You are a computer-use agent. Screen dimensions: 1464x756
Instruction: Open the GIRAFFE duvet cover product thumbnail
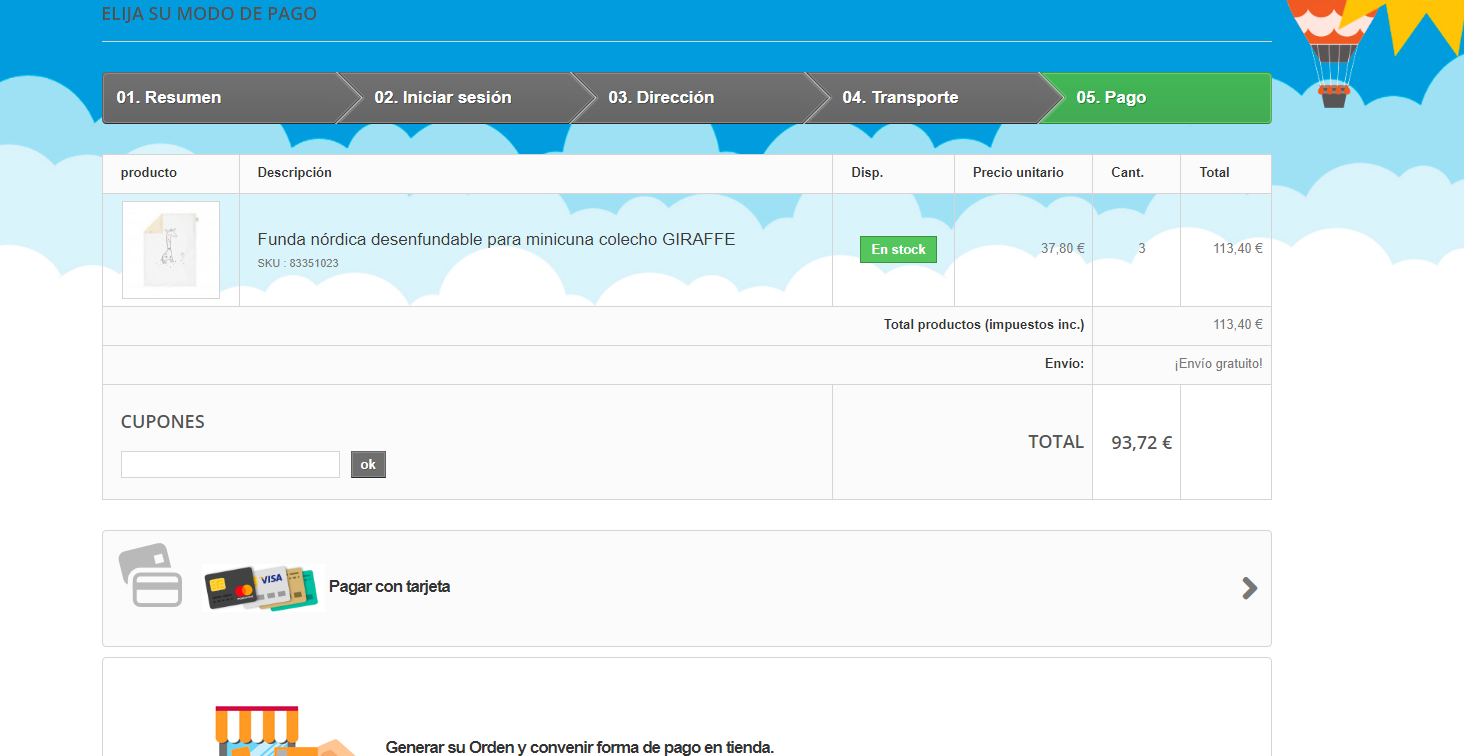click(171, 250)
